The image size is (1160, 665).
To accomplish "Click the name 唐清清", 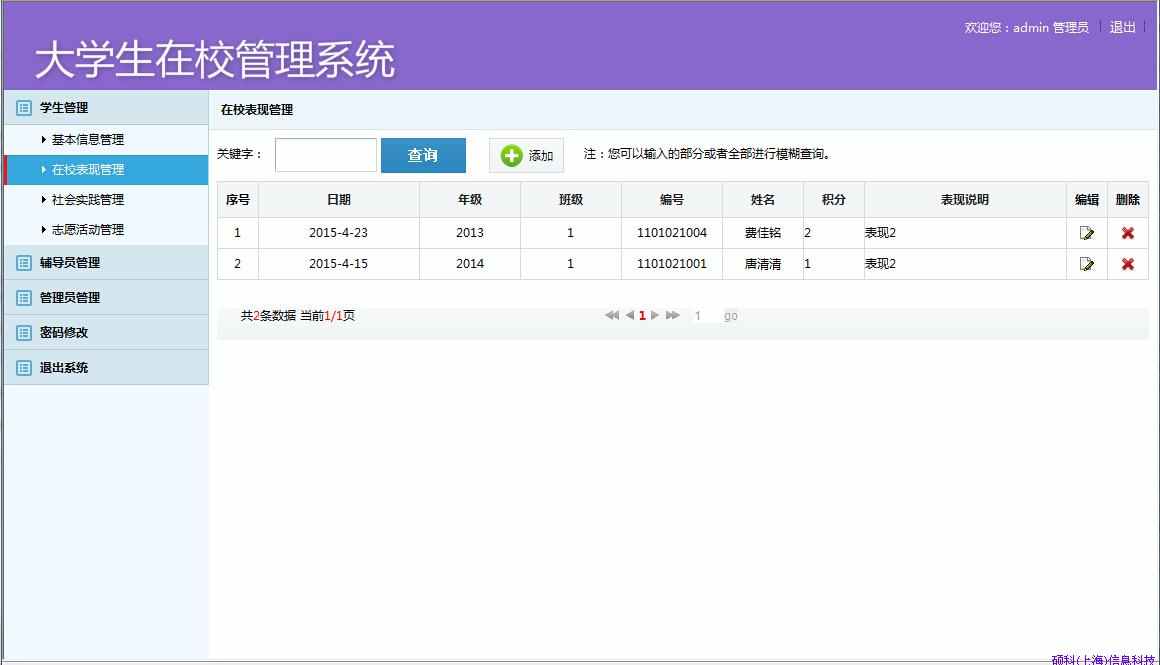I will 763,264.
